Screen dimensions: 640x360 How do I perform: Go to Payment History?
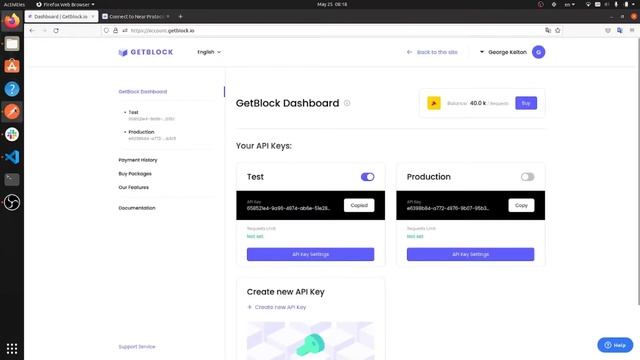(138, 160)
